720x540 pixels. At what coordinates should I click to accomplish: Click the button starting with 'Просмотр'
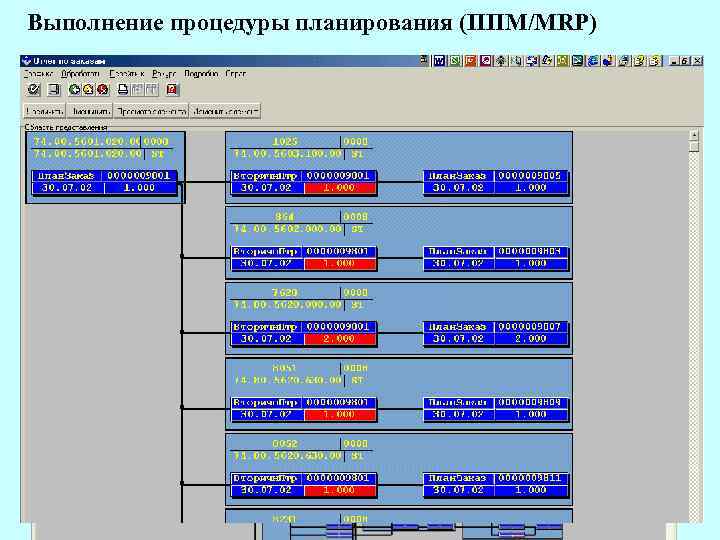pyautogui.click(x=152, y=111)
